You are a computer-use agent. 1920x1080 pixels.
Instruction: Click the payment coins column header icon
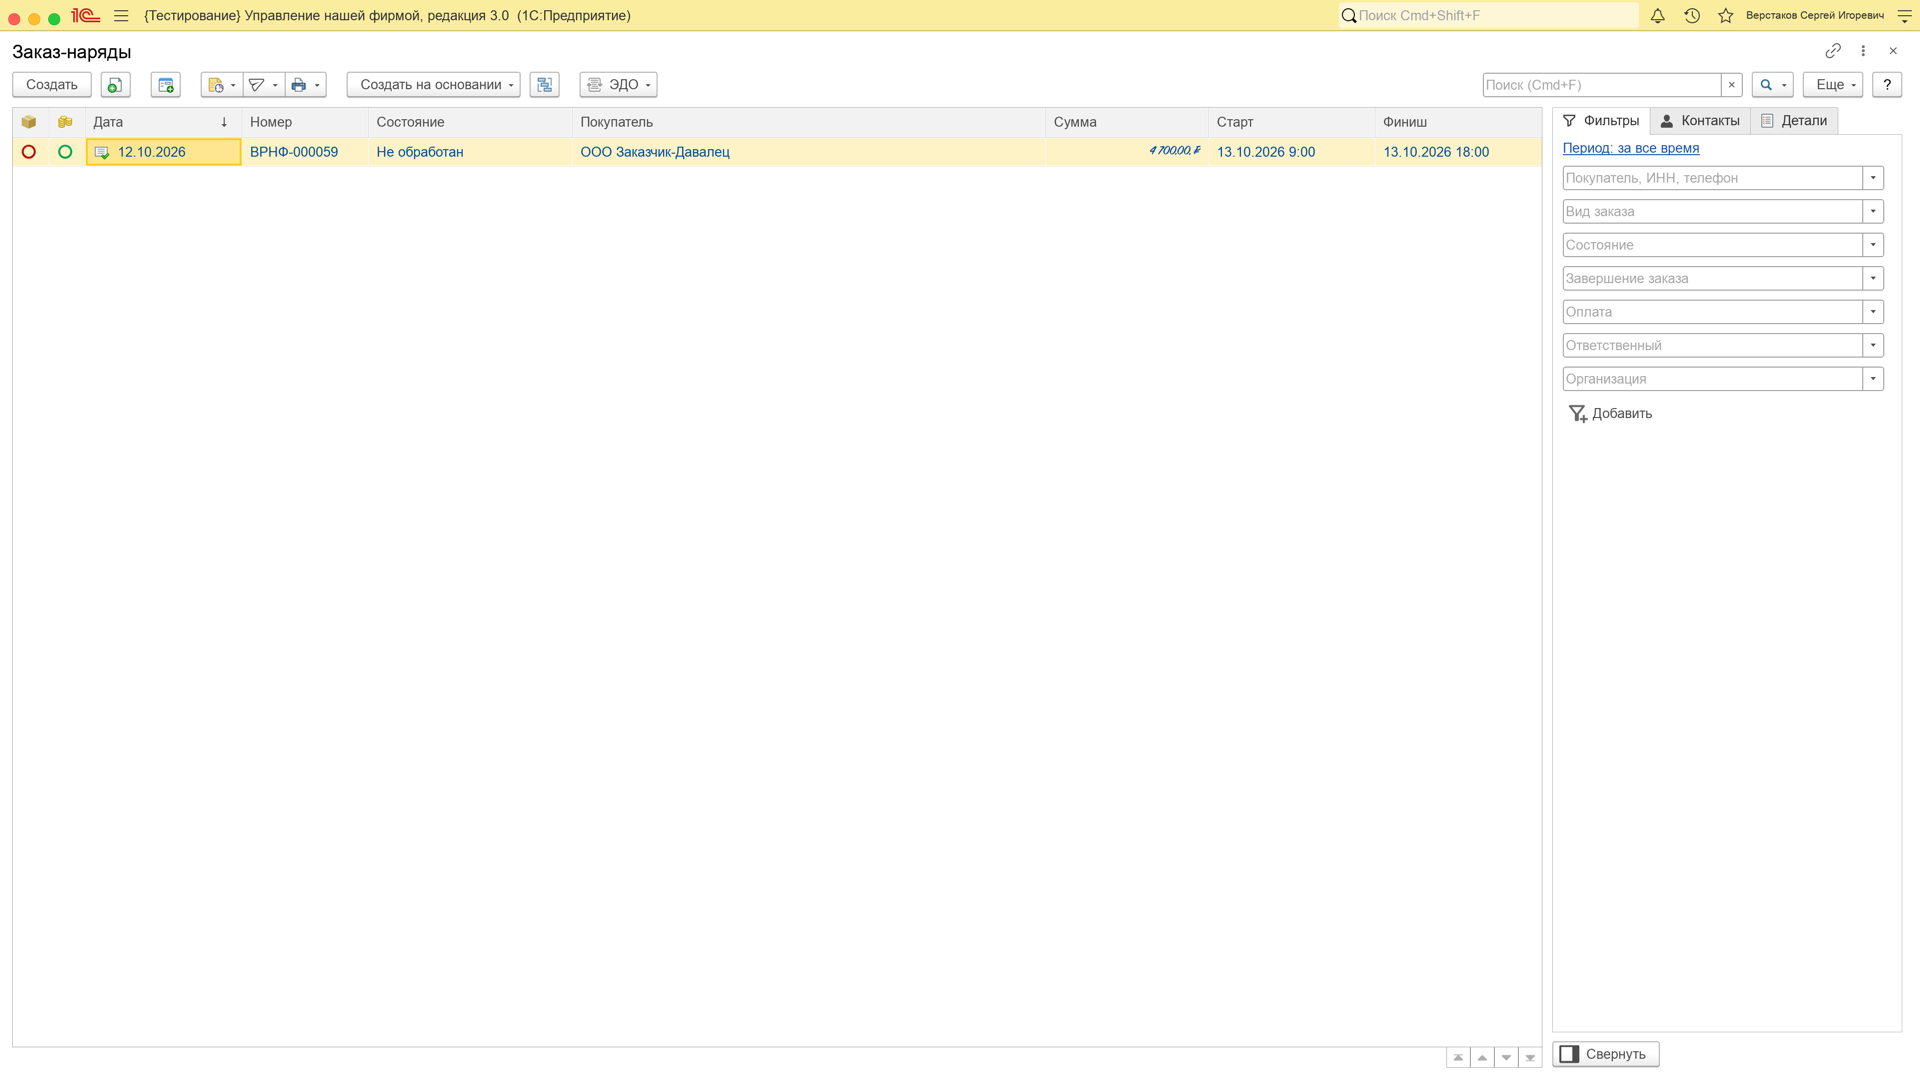pos(65,122)
